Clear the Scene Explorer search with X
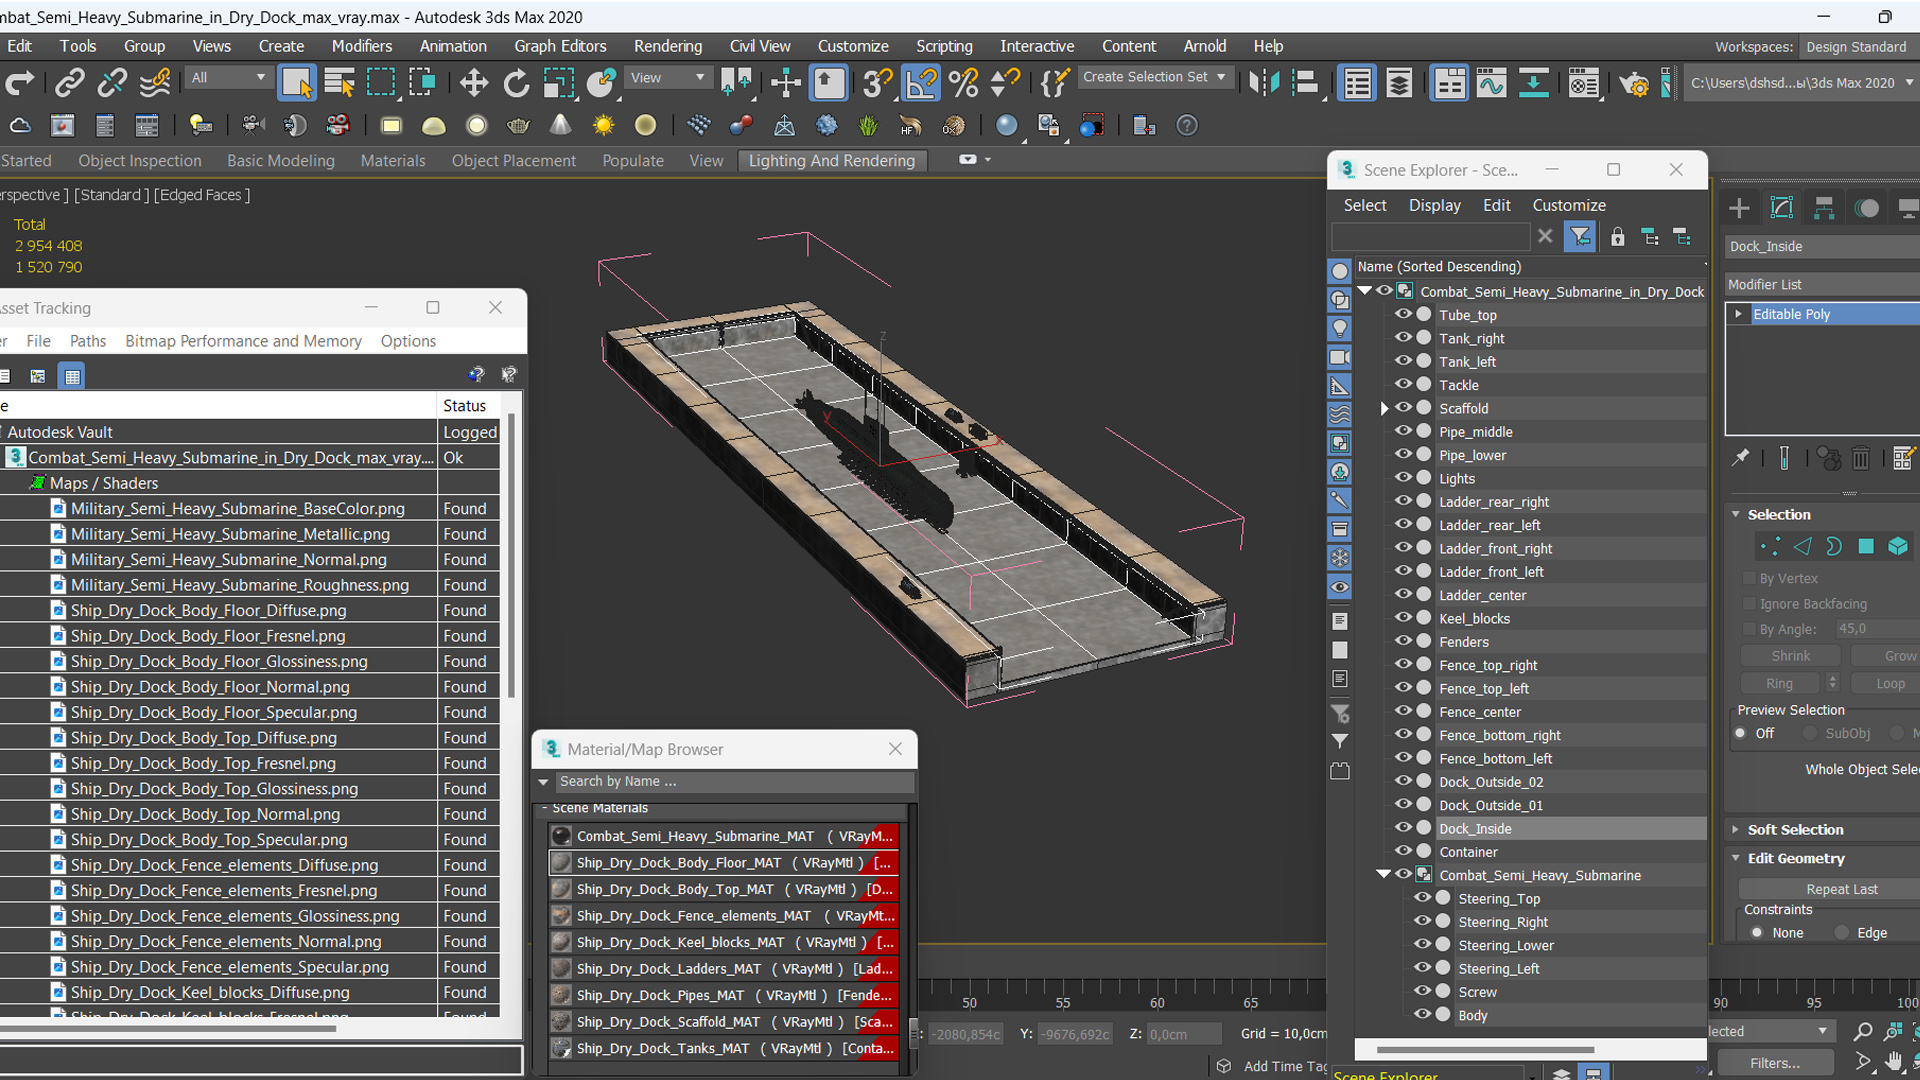This screenshot has width=1920, height=1080. click(x=1545, y=237)
